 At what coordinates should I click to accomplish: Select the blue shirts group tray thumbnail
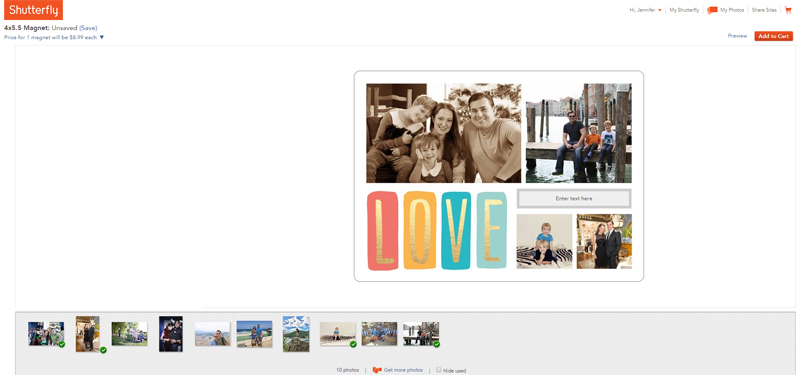379,334
